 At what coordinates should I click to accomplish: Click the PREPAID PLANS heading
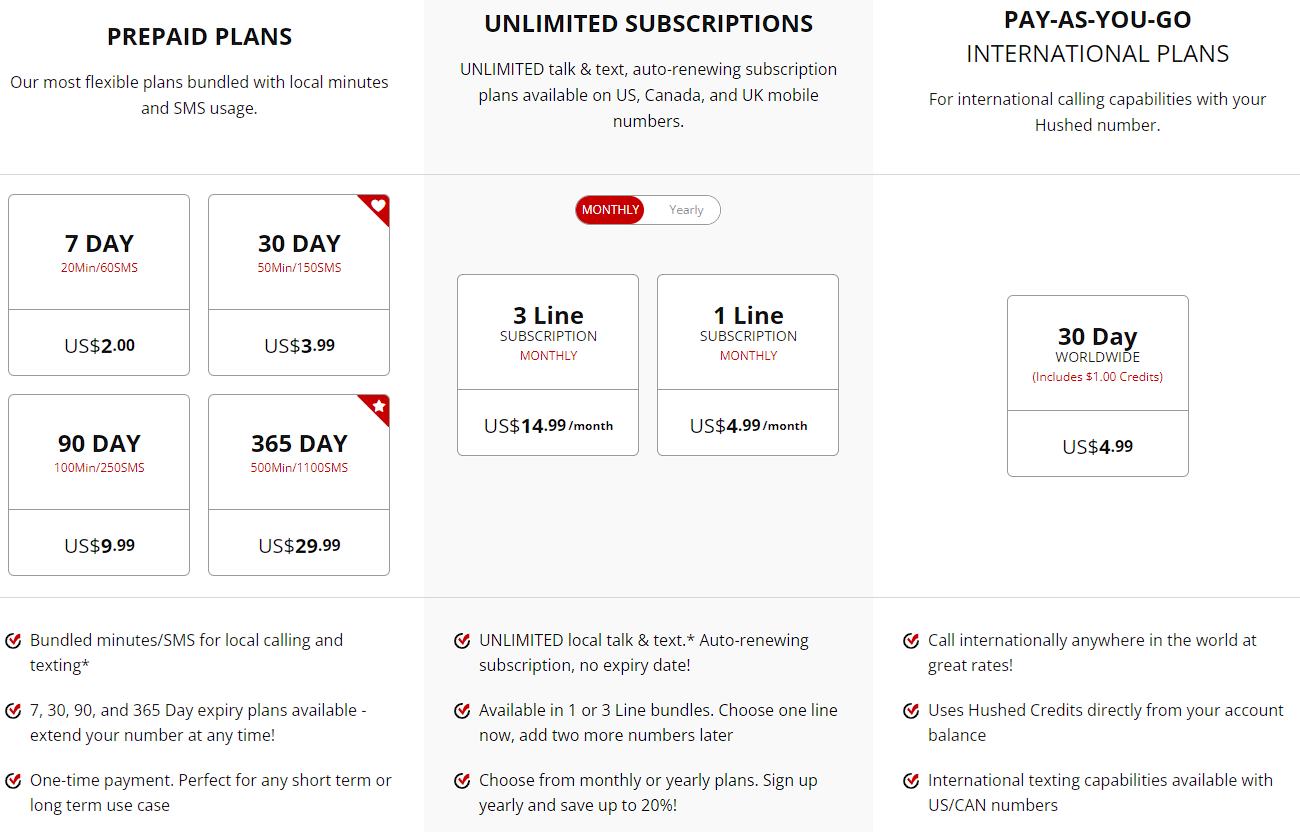199,37
